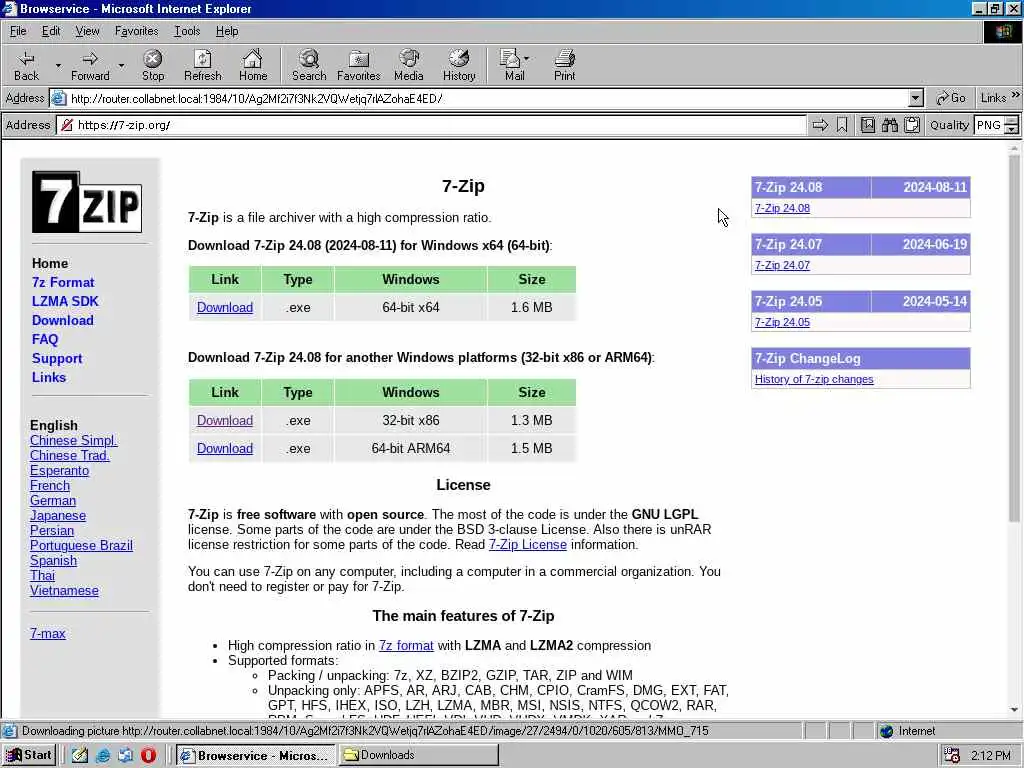Click the '64-bit ARM64' table cell
This screenshot has width=1024, height=768.
411,448
